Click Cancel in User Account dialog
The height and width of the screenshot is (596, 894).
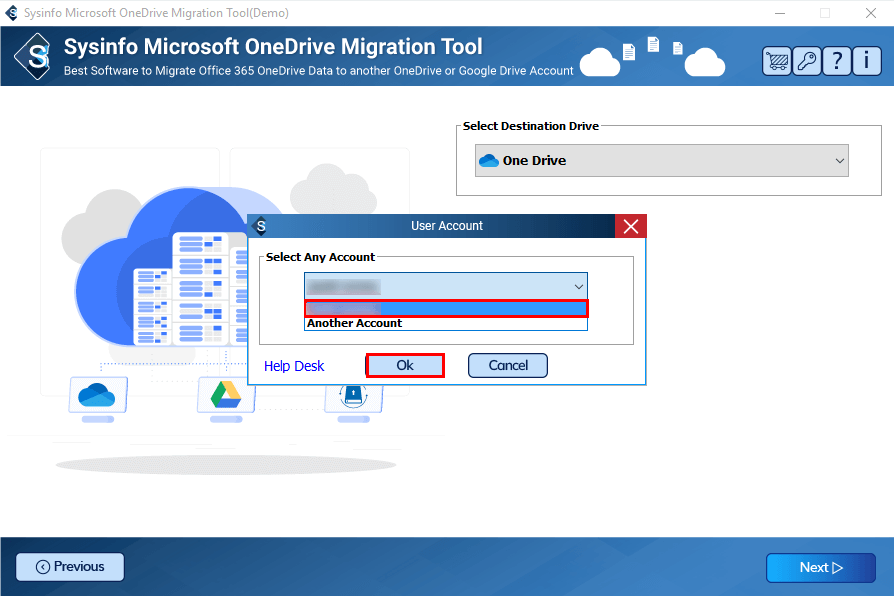(x=507, y=366)
